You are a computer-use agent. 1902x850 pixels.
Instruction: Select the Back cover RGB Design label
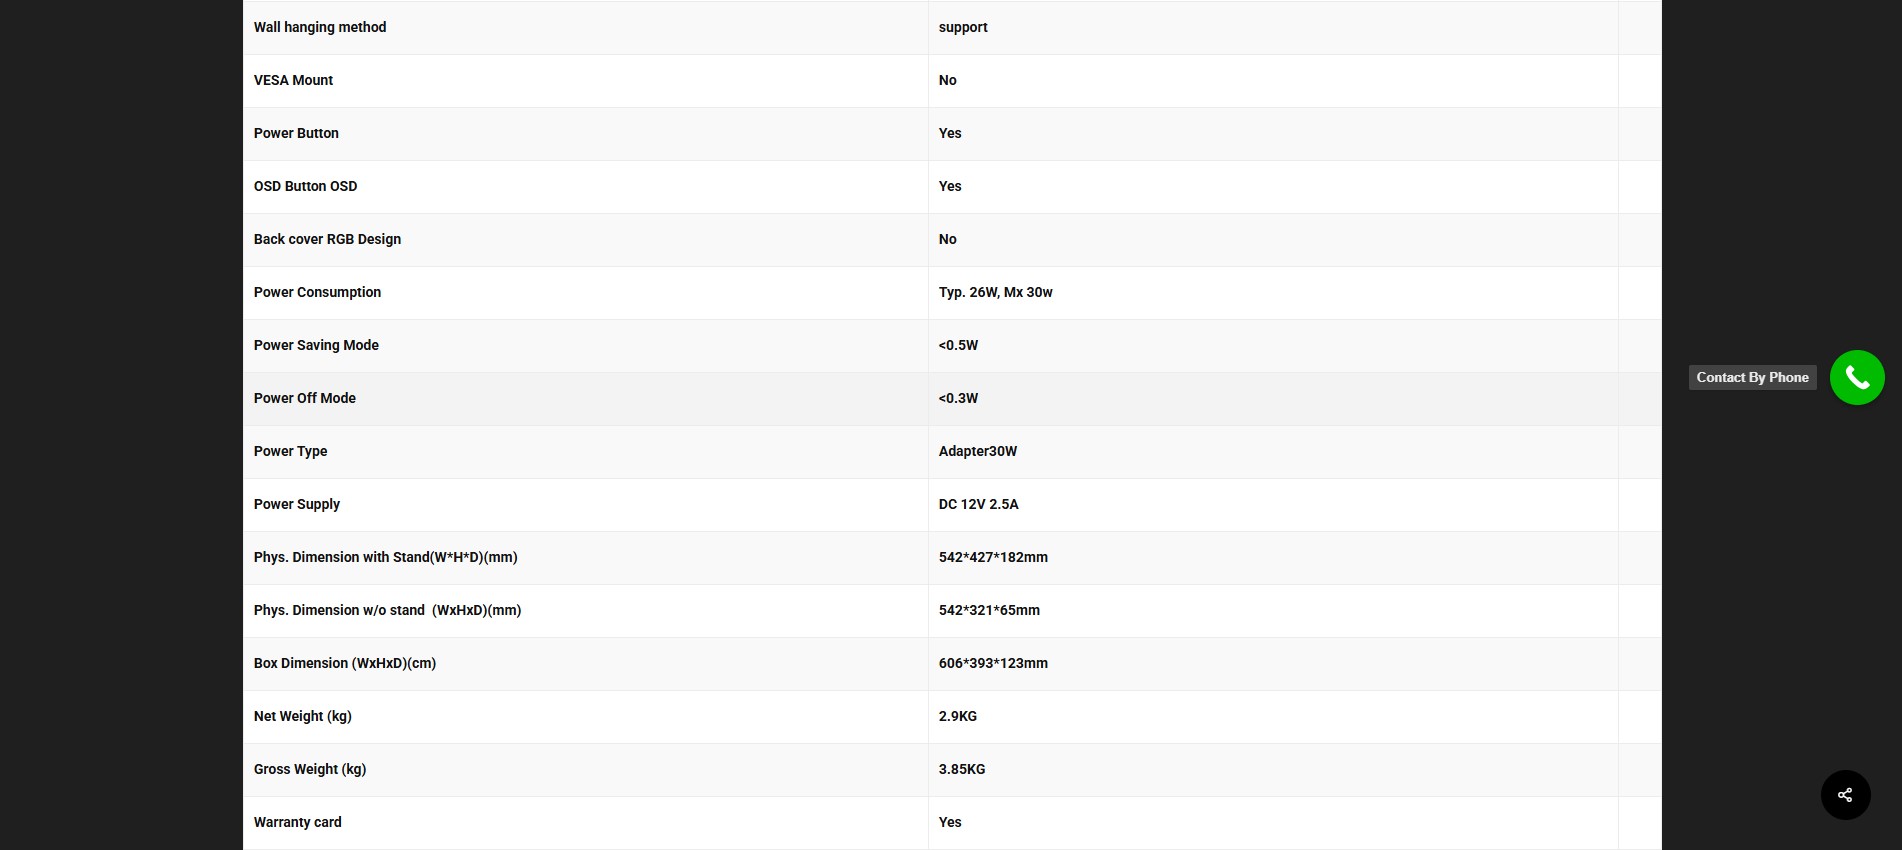(327, 239)
